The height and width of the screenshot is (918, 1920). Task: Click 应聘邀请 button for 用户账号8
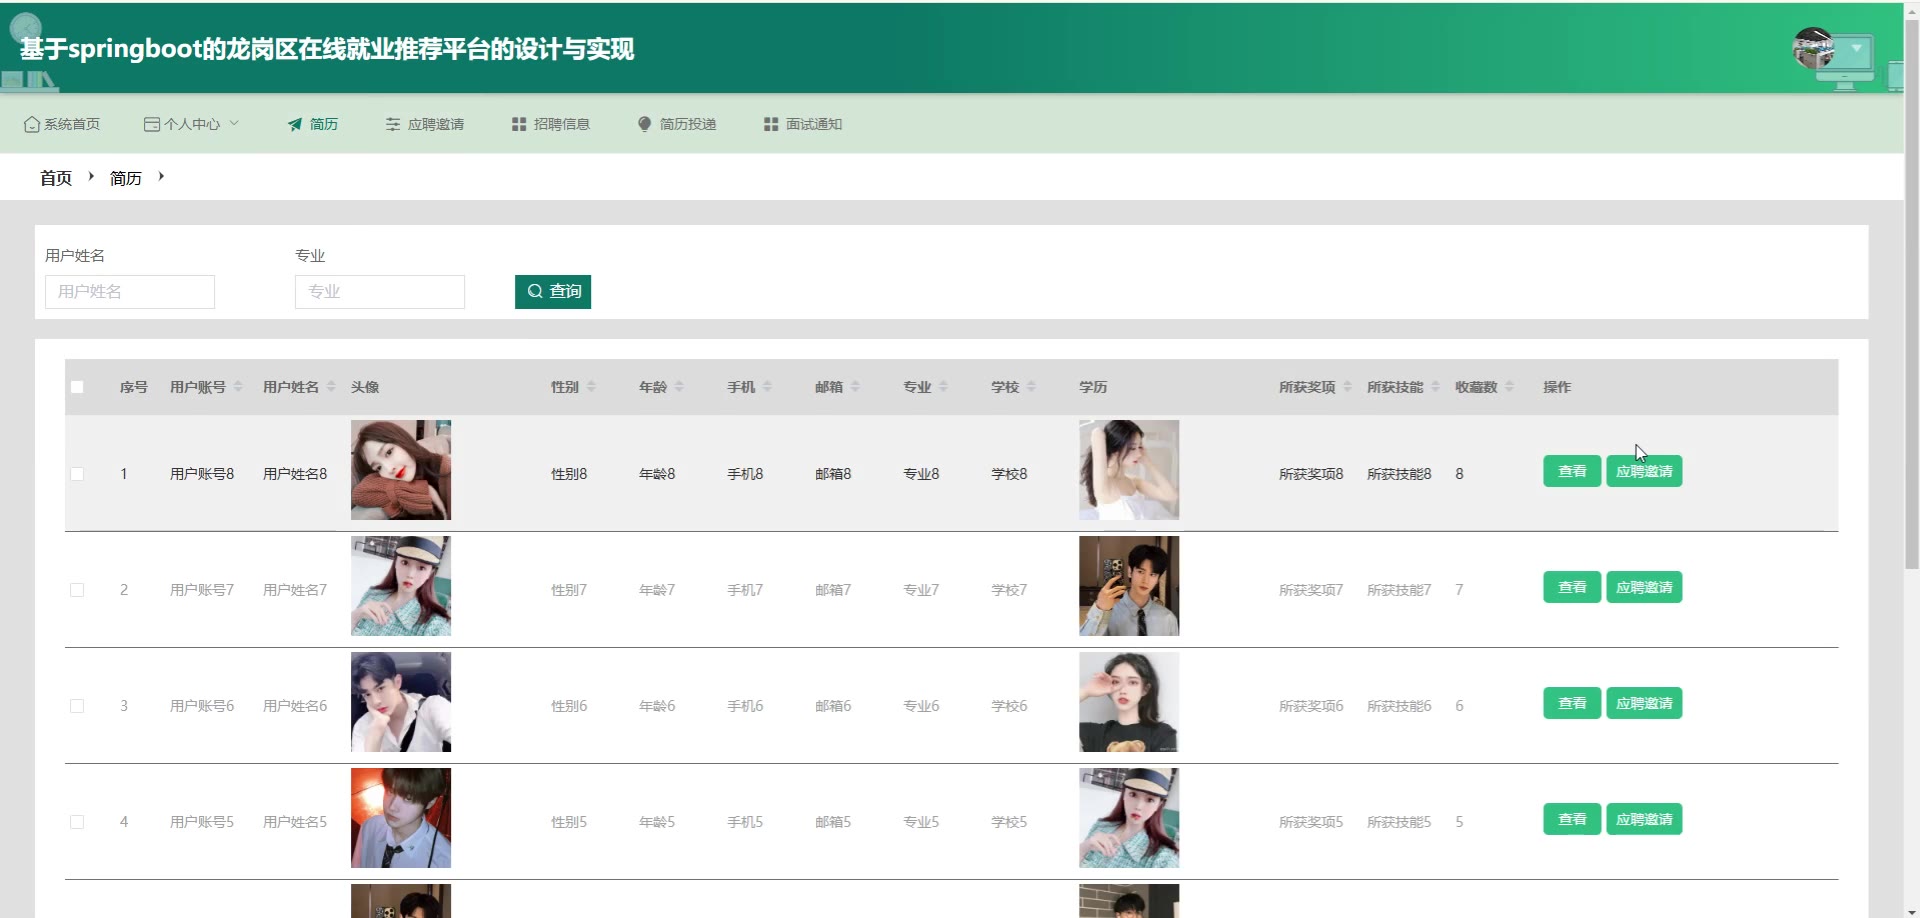point(1644,471)
